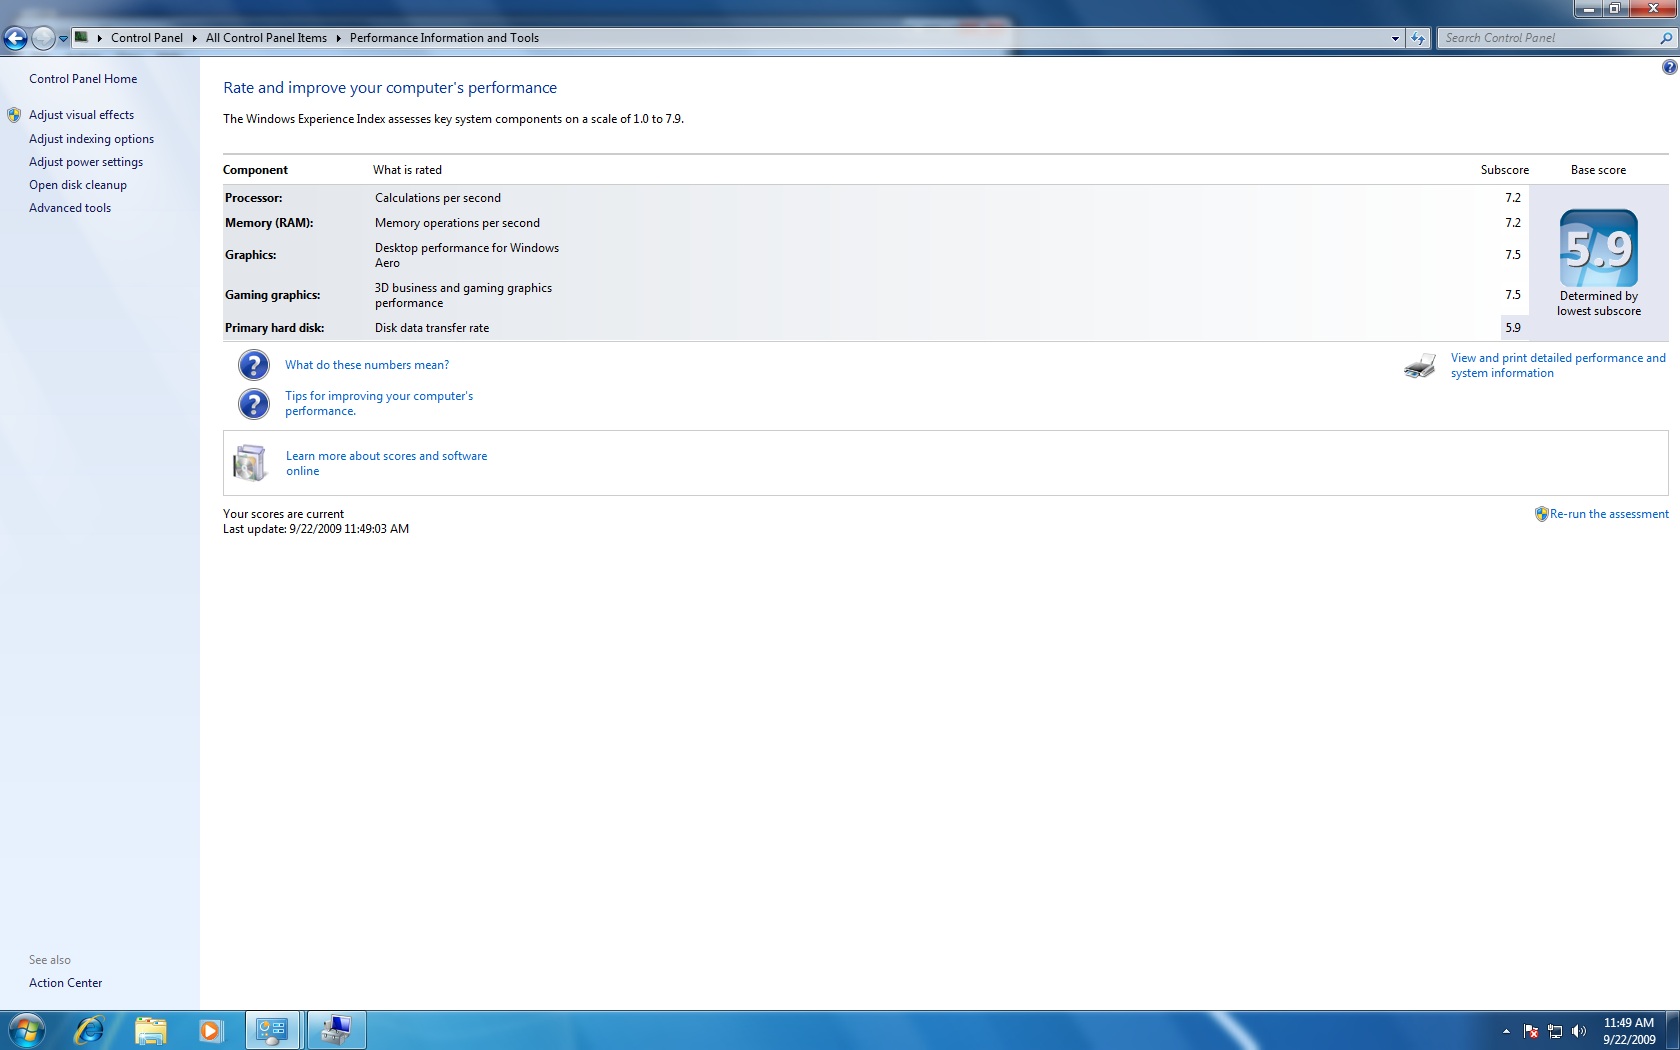Click the Refresh button beside address bar
Viewport: 1680px width, 1050px height.
[x=1418, y=38]
